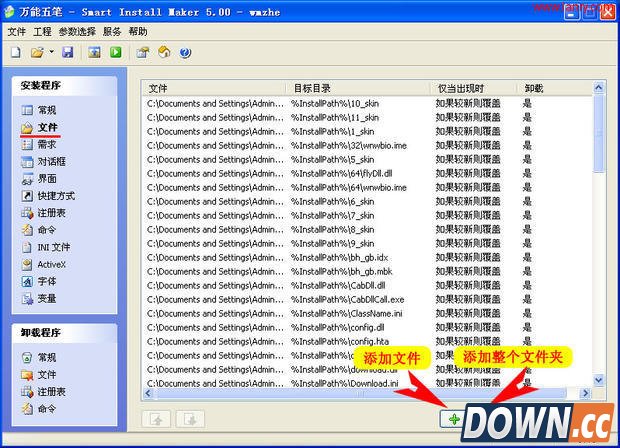Click the move down arrow button
The image size is (620, 448).
click(x=190, y=419)
